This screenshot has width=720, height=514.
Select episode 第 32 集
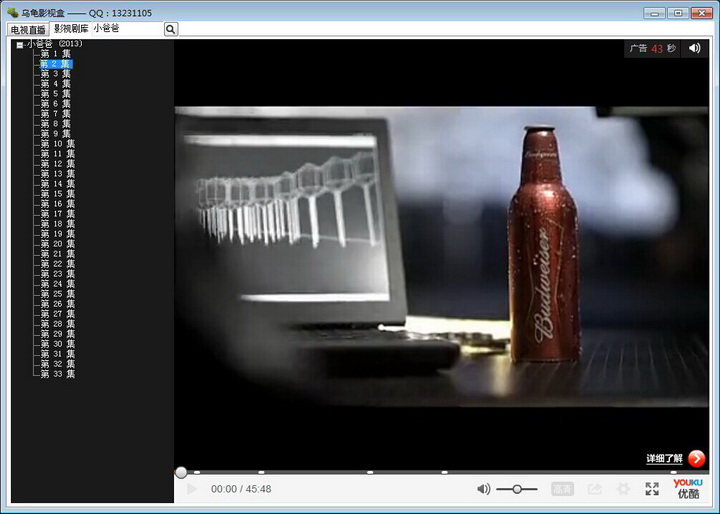[x=57, y=364]
